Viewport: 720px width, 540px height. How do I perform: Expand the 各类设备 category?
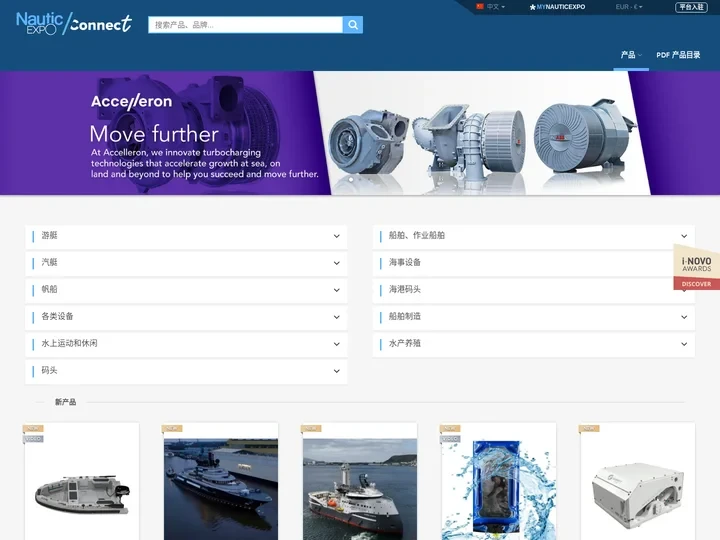tap(186, 317)
